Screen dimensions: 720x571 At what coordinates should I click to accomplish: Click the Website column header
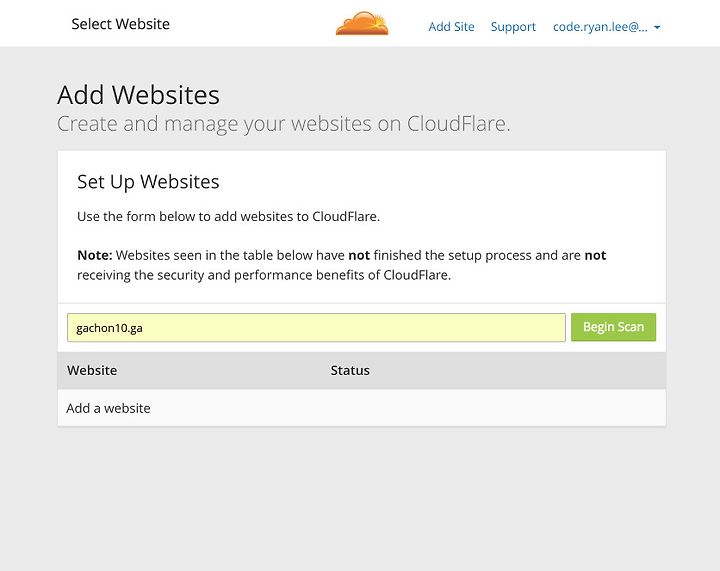pos(92,370)
